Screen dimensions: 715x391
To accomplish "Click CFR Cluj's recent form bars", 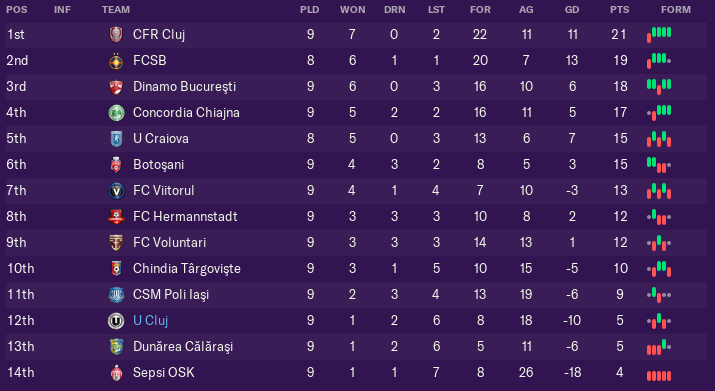I will (x=659, y=35).
